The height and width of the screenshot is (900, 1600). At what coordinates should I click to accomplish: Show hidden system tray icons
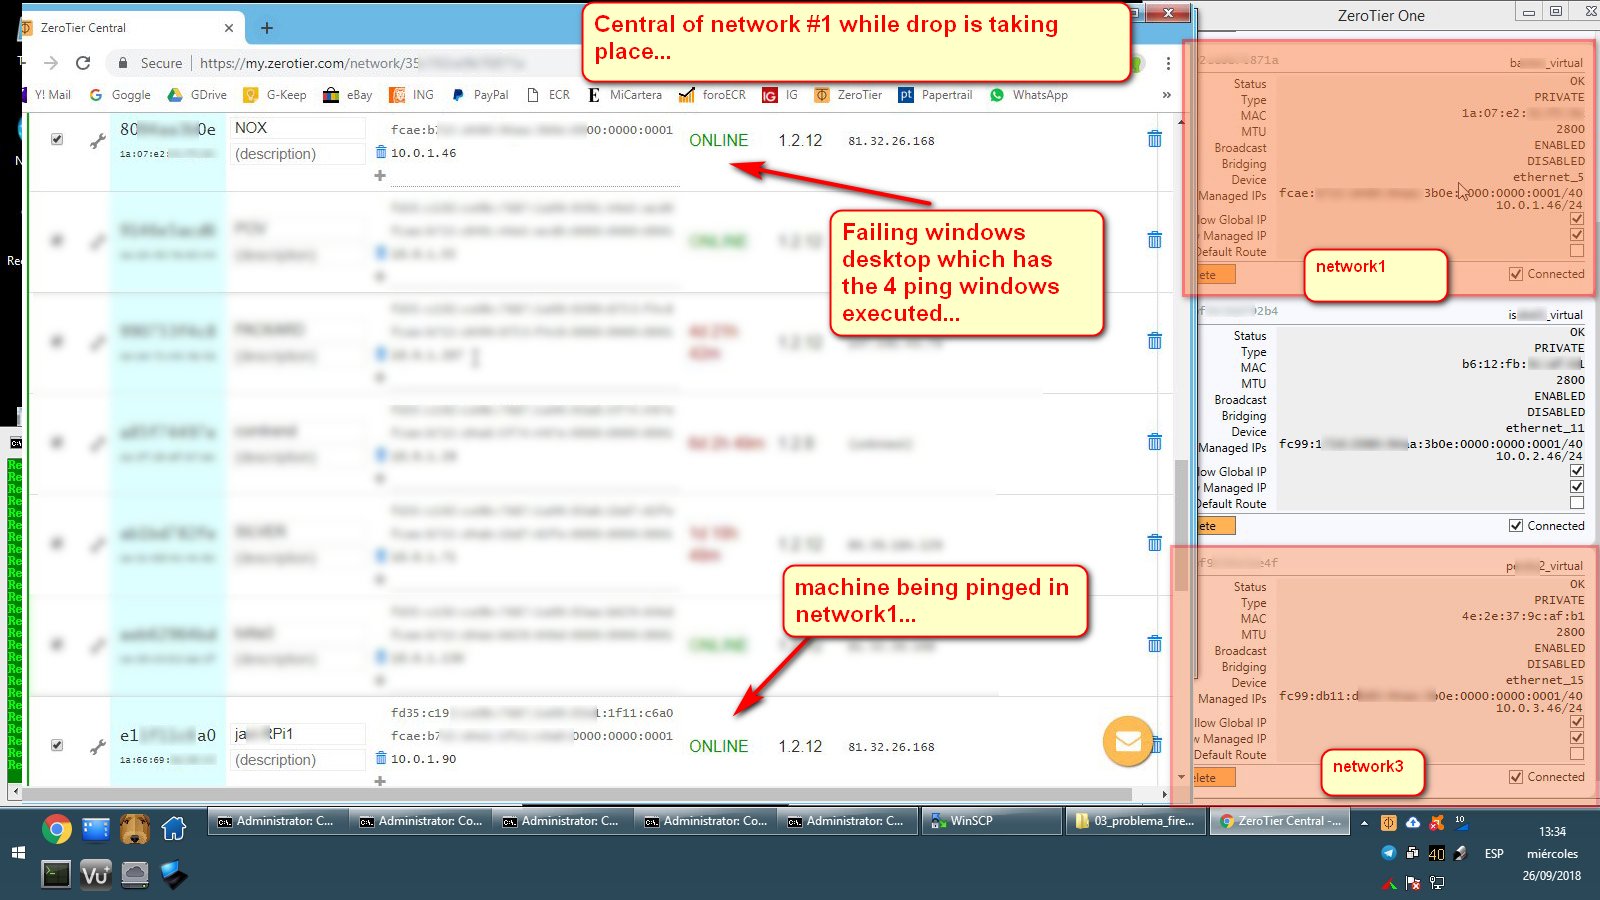pyautogui.click(x=1364, y=823)
